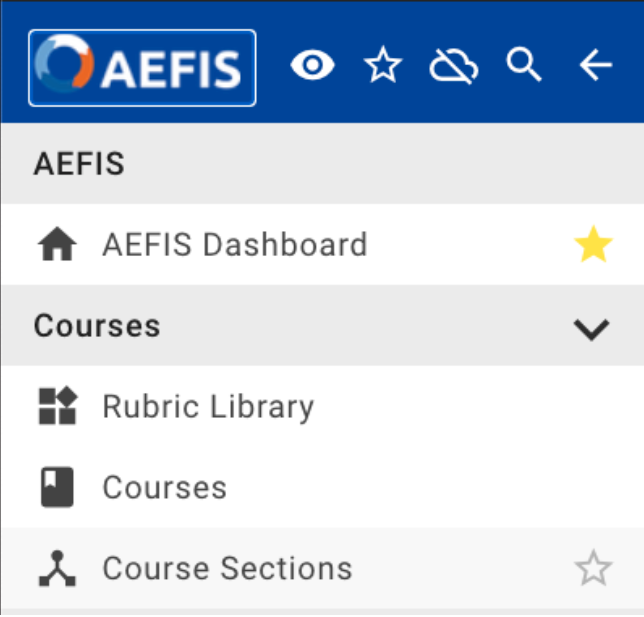
Task: Open search with the magnifier icon
Action: pos(524,65)
